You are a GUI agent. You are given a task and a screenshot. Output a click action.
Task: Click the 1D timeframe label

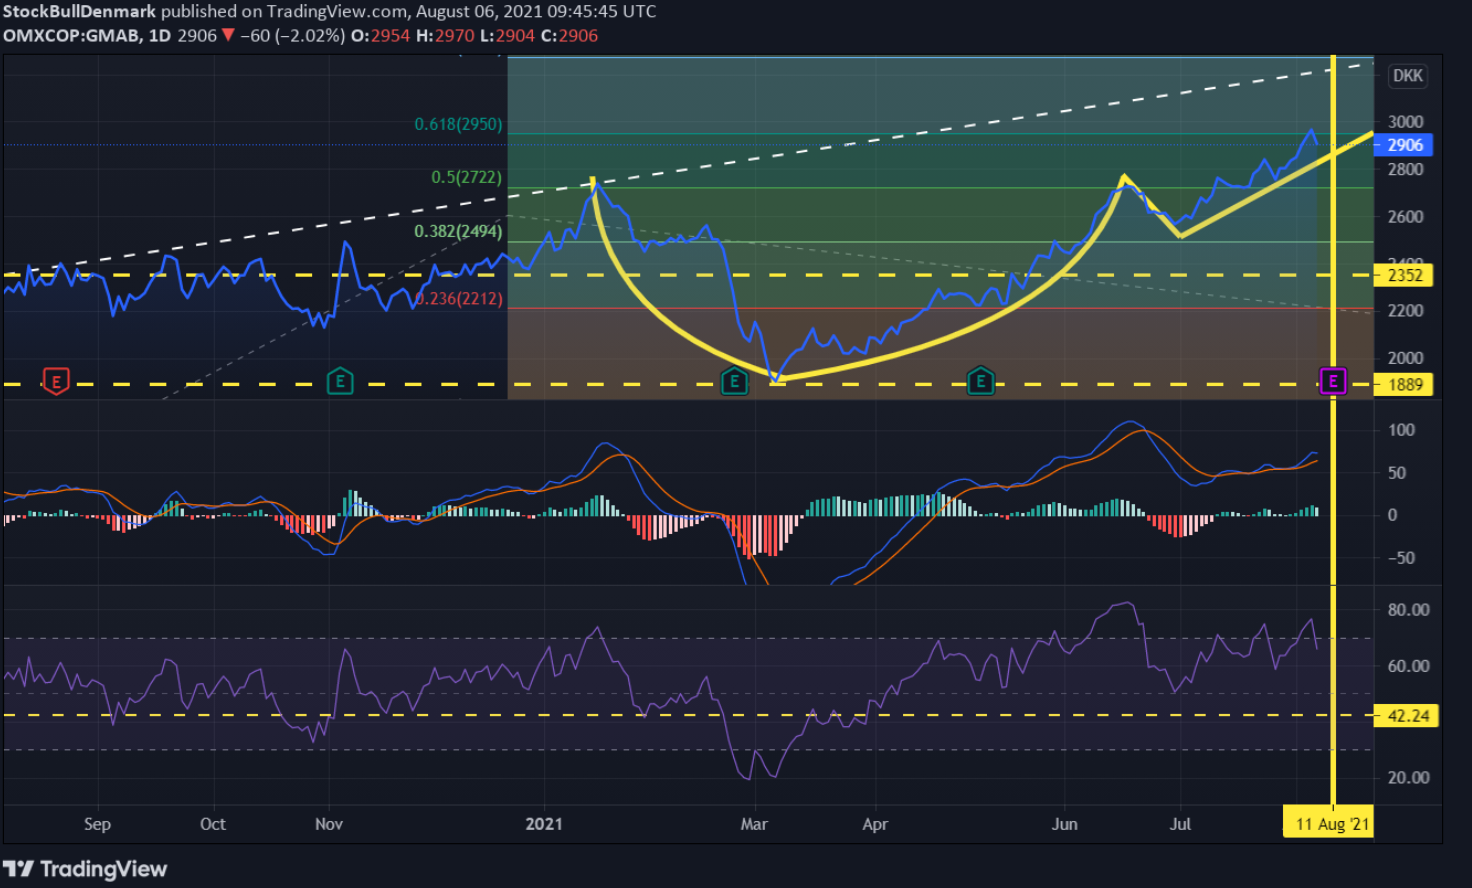[160, 35]
